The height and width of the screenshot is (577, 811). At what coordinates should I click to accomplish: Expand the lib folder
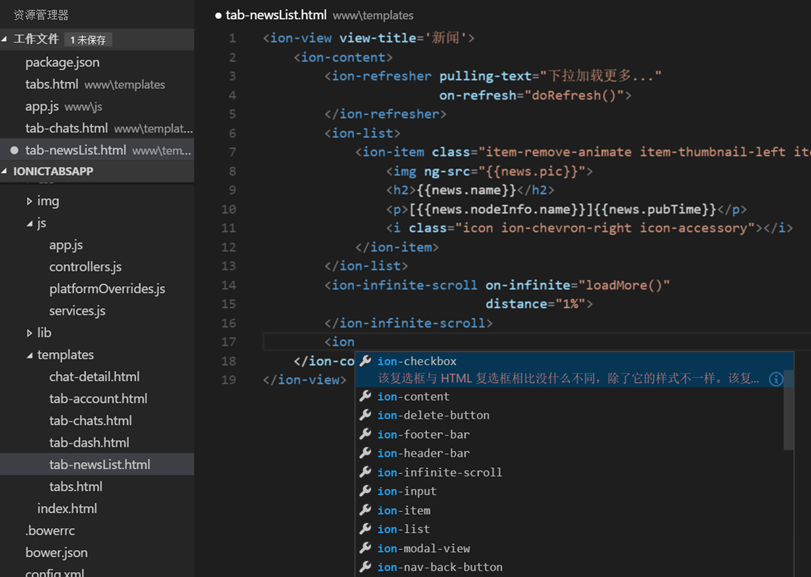29,333
